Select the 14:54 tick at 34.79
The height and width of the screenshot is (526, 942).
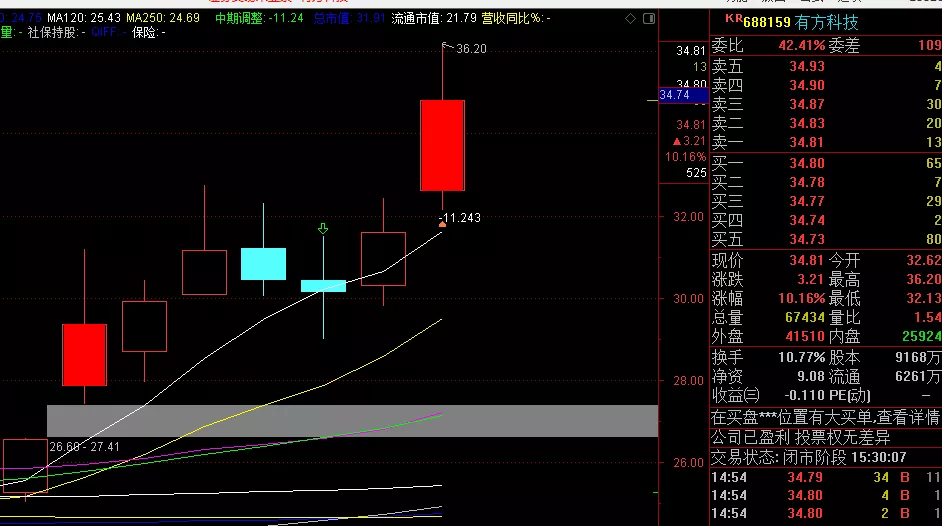(x=826, y=478)
